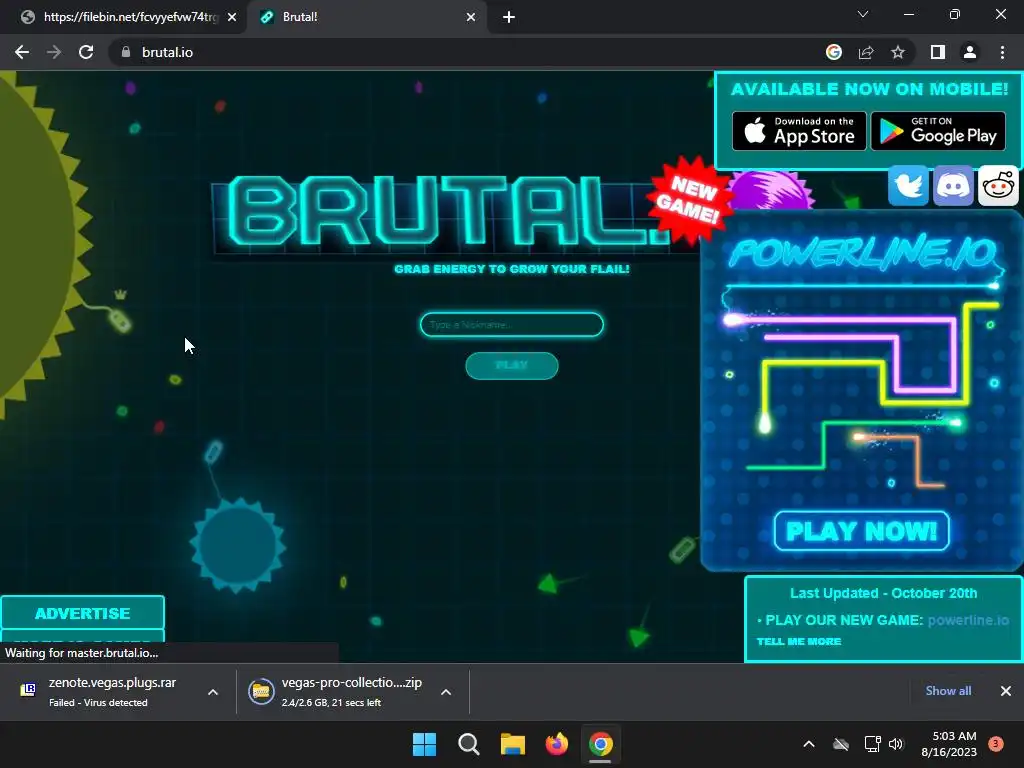Viewport: 1024px width, 768px height.
Task: Open the Get it on Google Play badge
Action: 938,131
